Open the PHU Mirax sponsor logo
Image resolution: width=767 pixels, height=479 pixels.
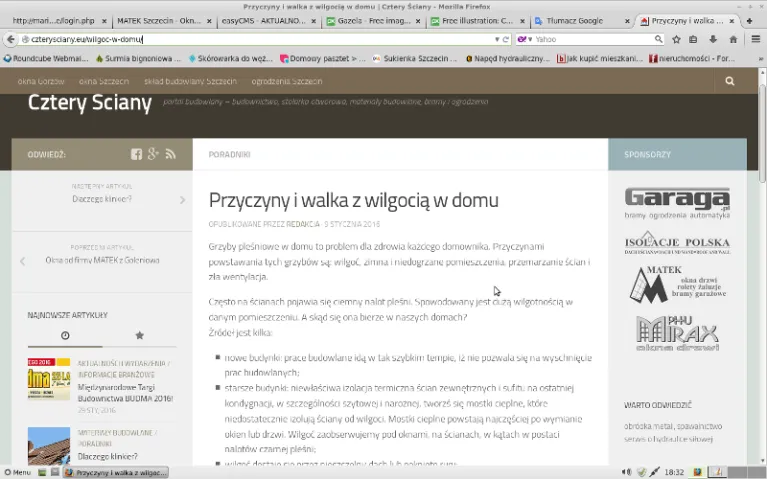coord(677,334)
